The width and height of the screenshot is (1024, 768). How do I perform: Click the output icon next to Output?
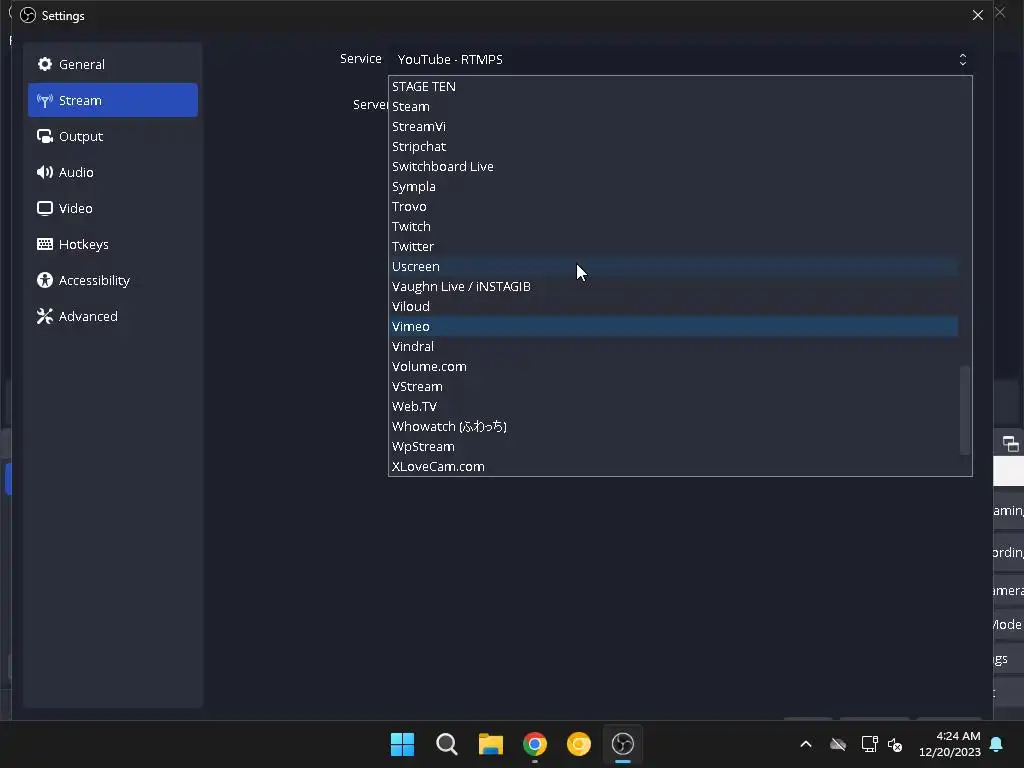click(44, 136)
